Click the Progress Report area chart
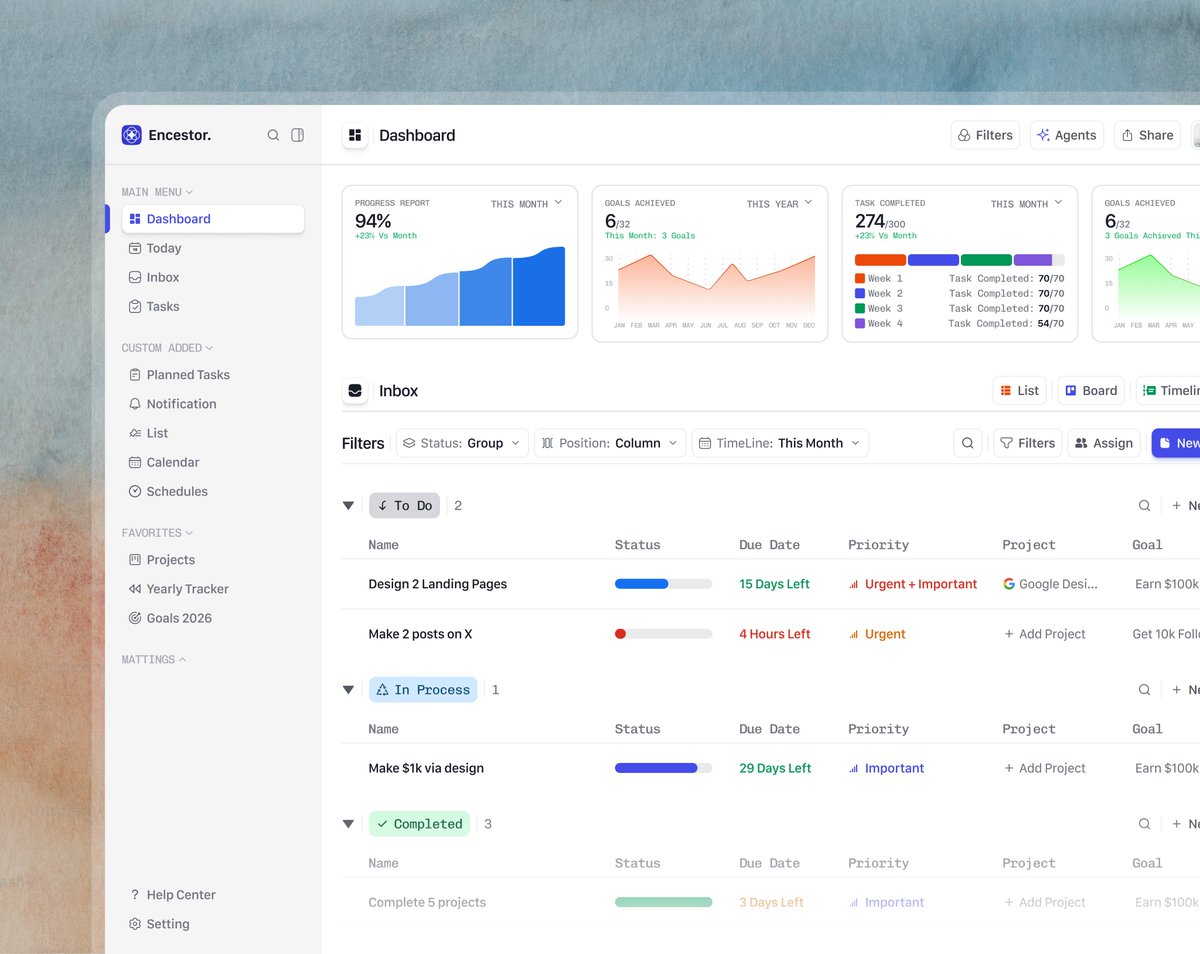1200x954 pixels. (460, 286)
